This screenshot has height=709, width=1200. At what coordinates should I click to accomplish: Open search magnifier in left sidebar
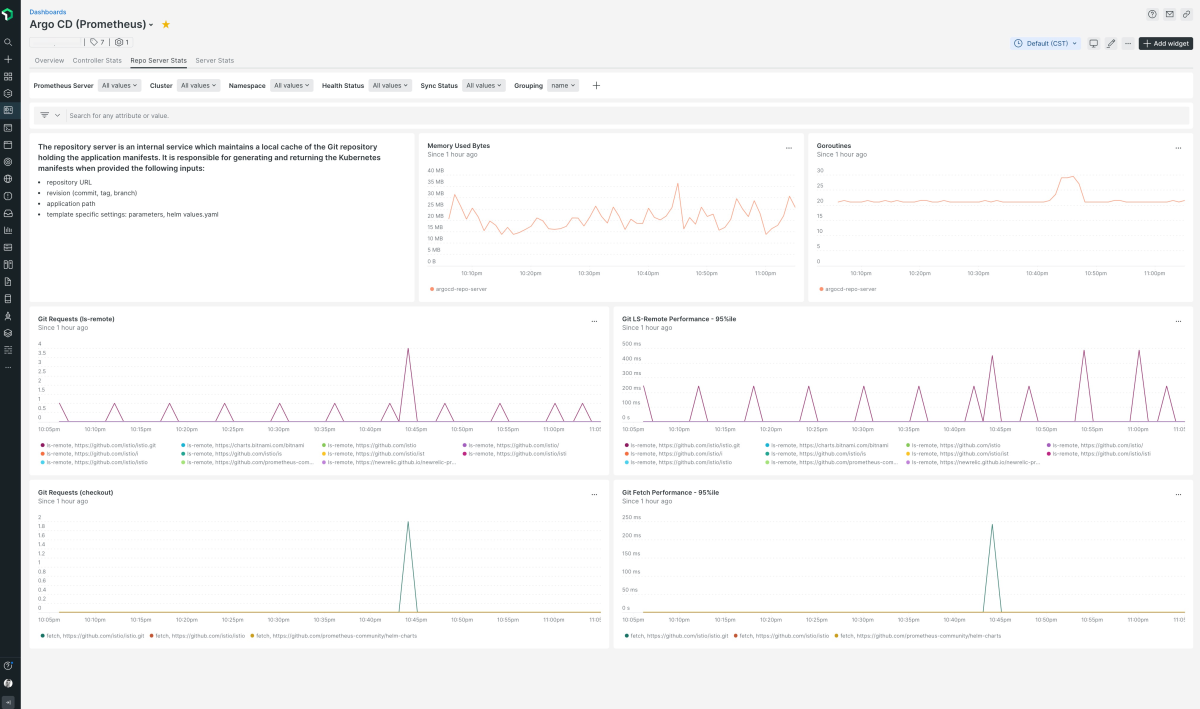coord(8,42)
